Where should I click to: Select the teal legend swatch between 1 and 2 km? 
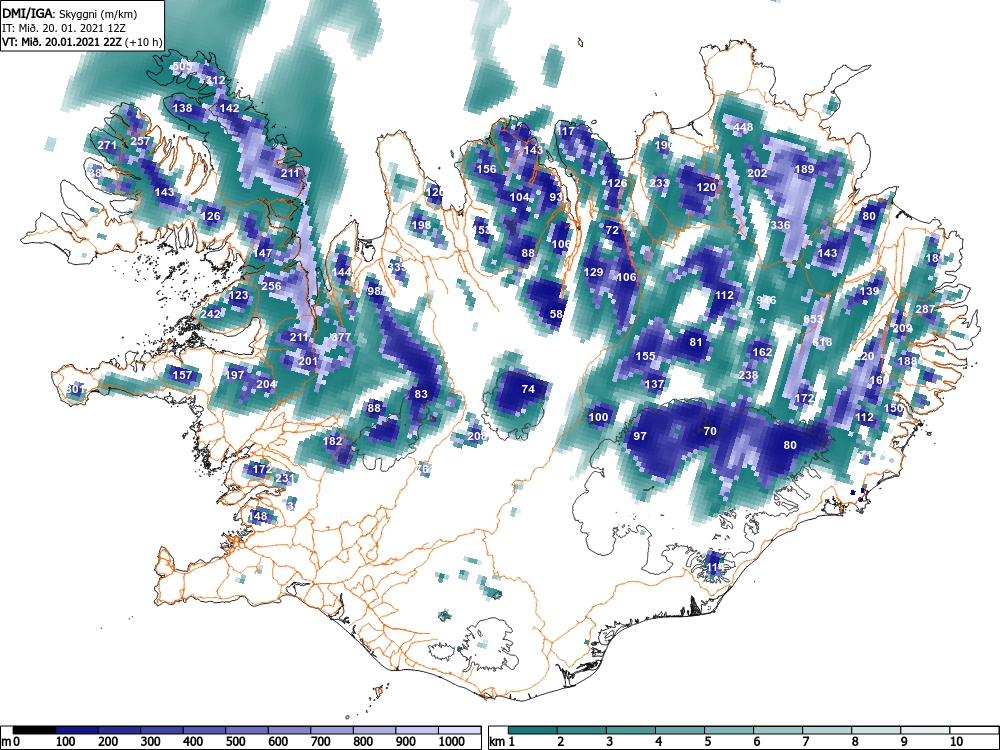tap(533, 730)
